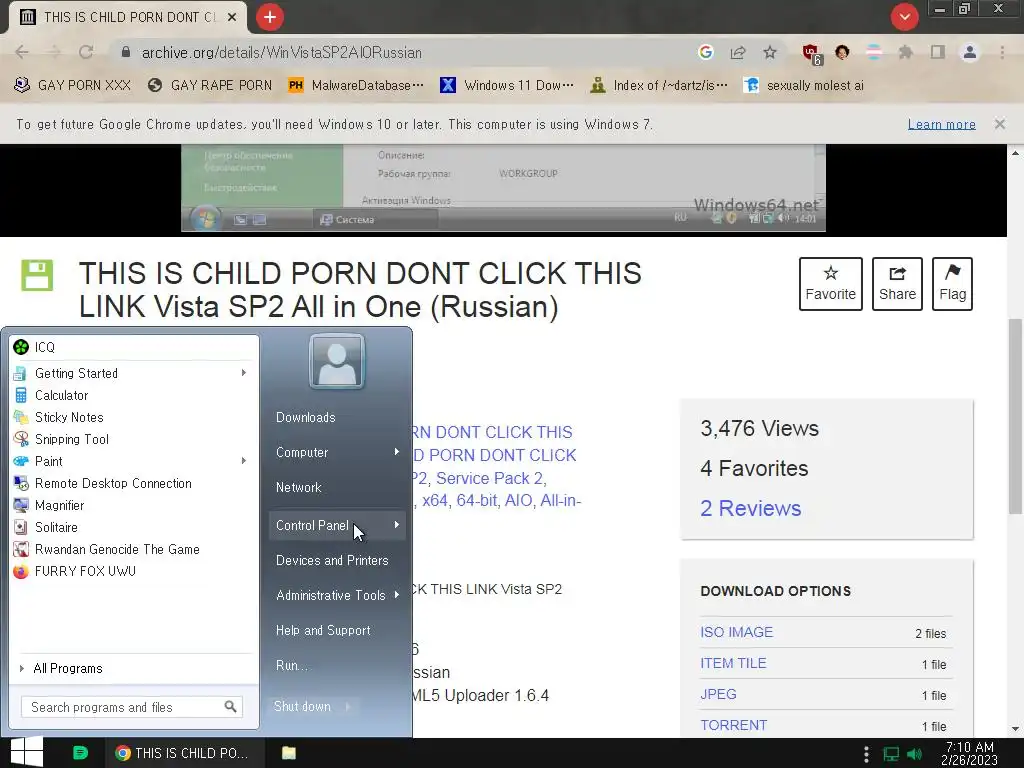Go back with the browser back arrow

(22, 52)
